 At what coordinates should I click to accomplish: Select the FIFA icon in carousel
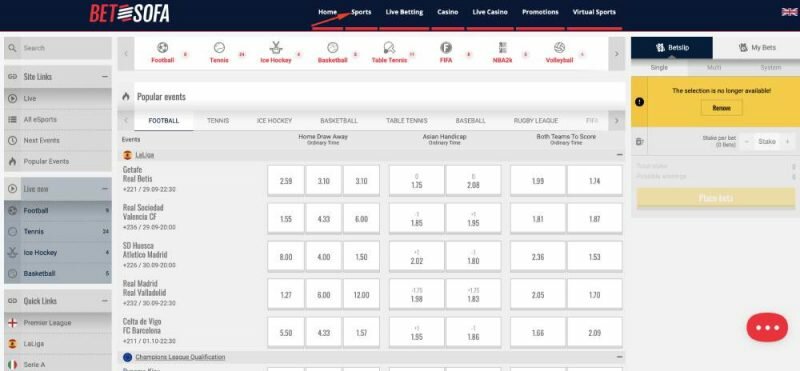[x=446, y=48]
